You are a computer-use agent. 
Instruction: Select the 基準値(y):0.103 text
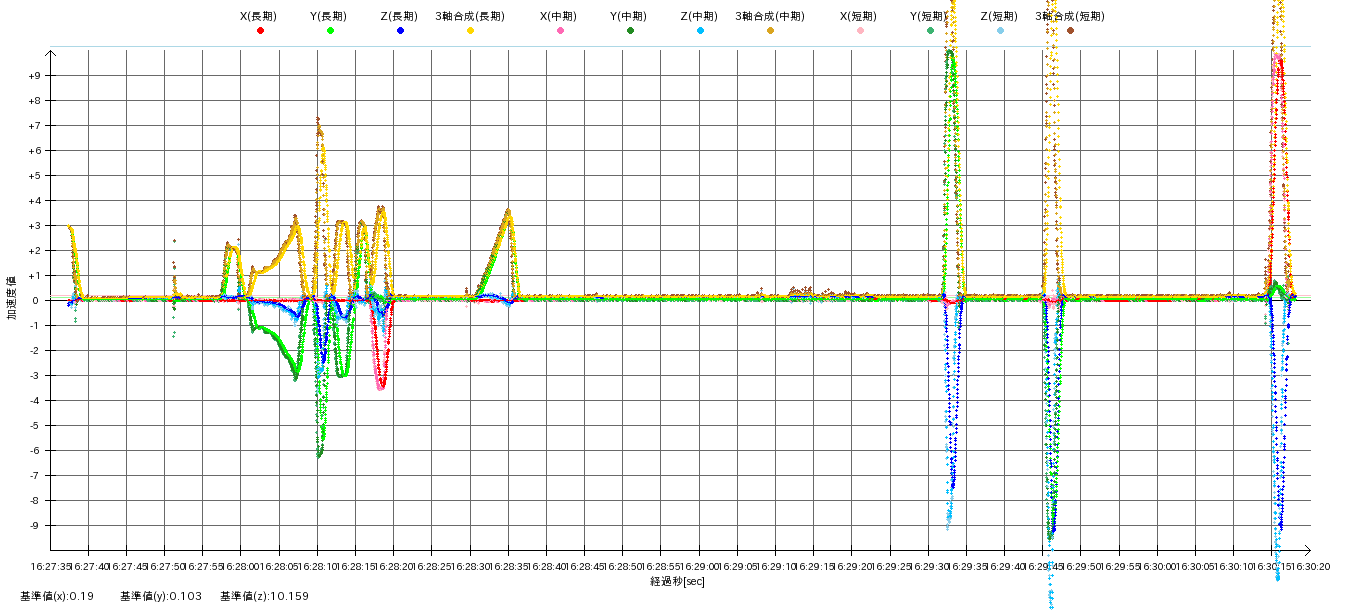pos(160,596)
